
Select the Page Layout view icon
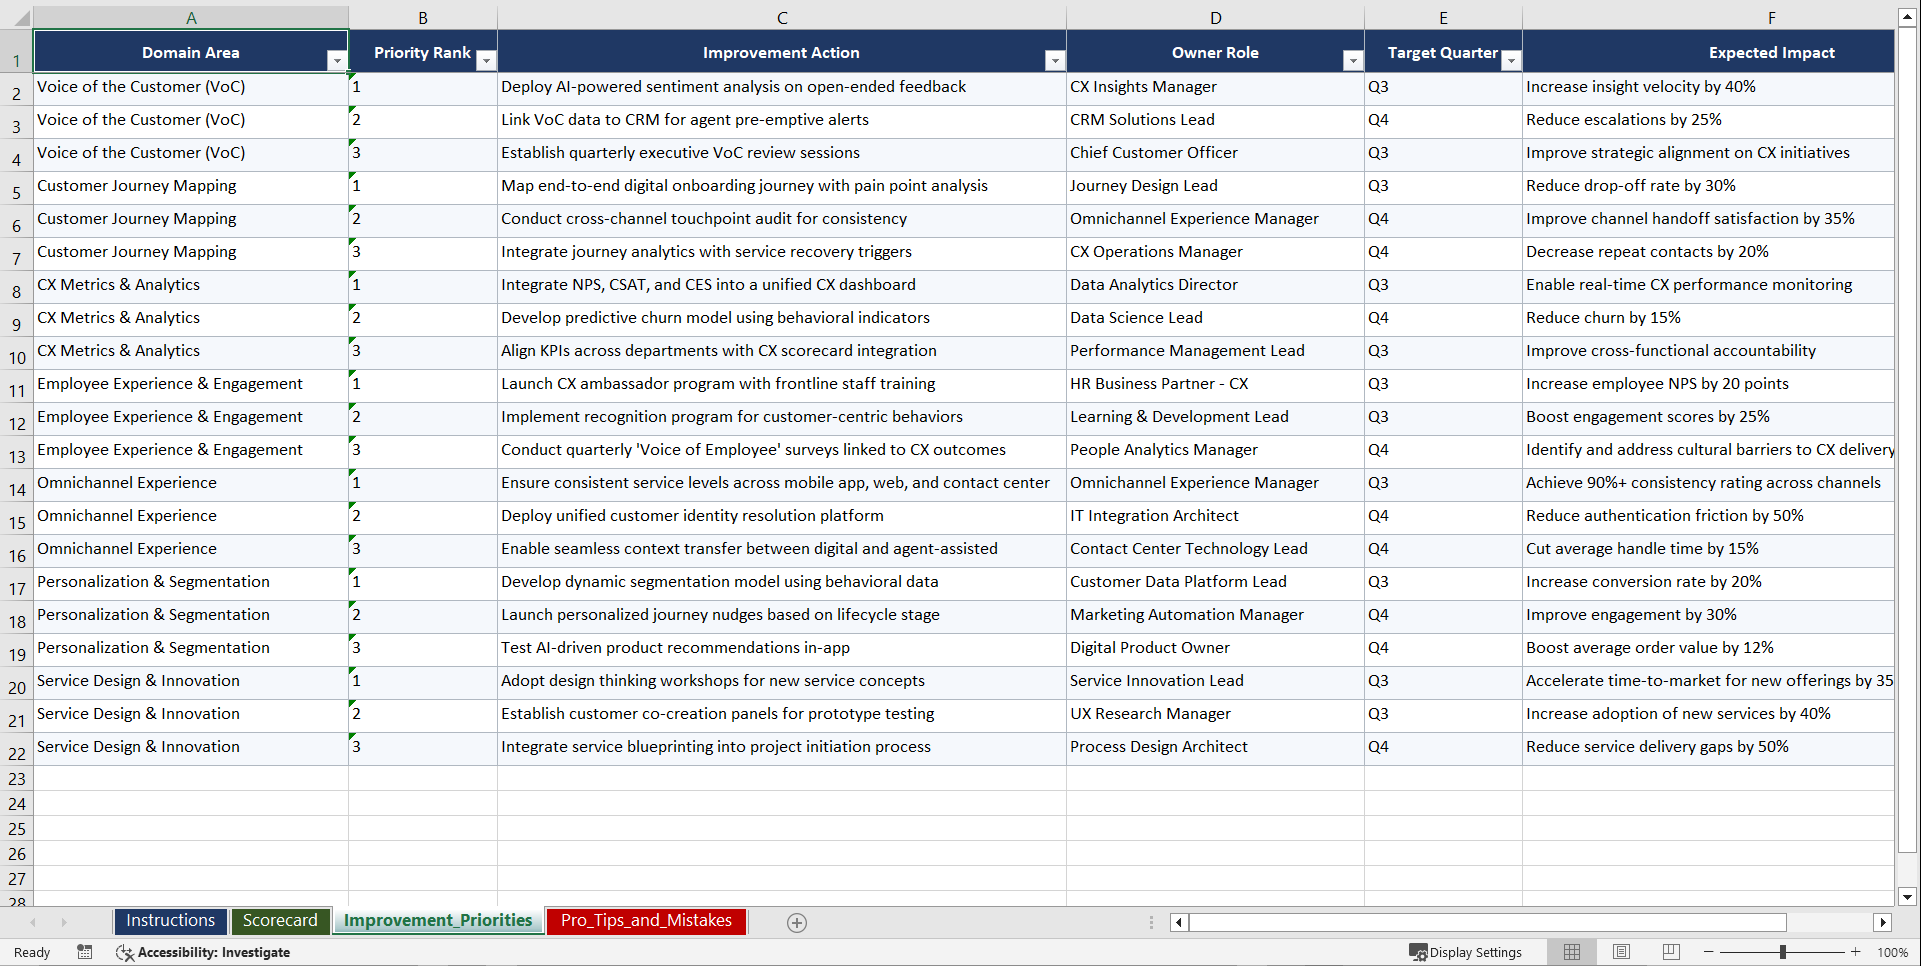[x=1621, y=952]
